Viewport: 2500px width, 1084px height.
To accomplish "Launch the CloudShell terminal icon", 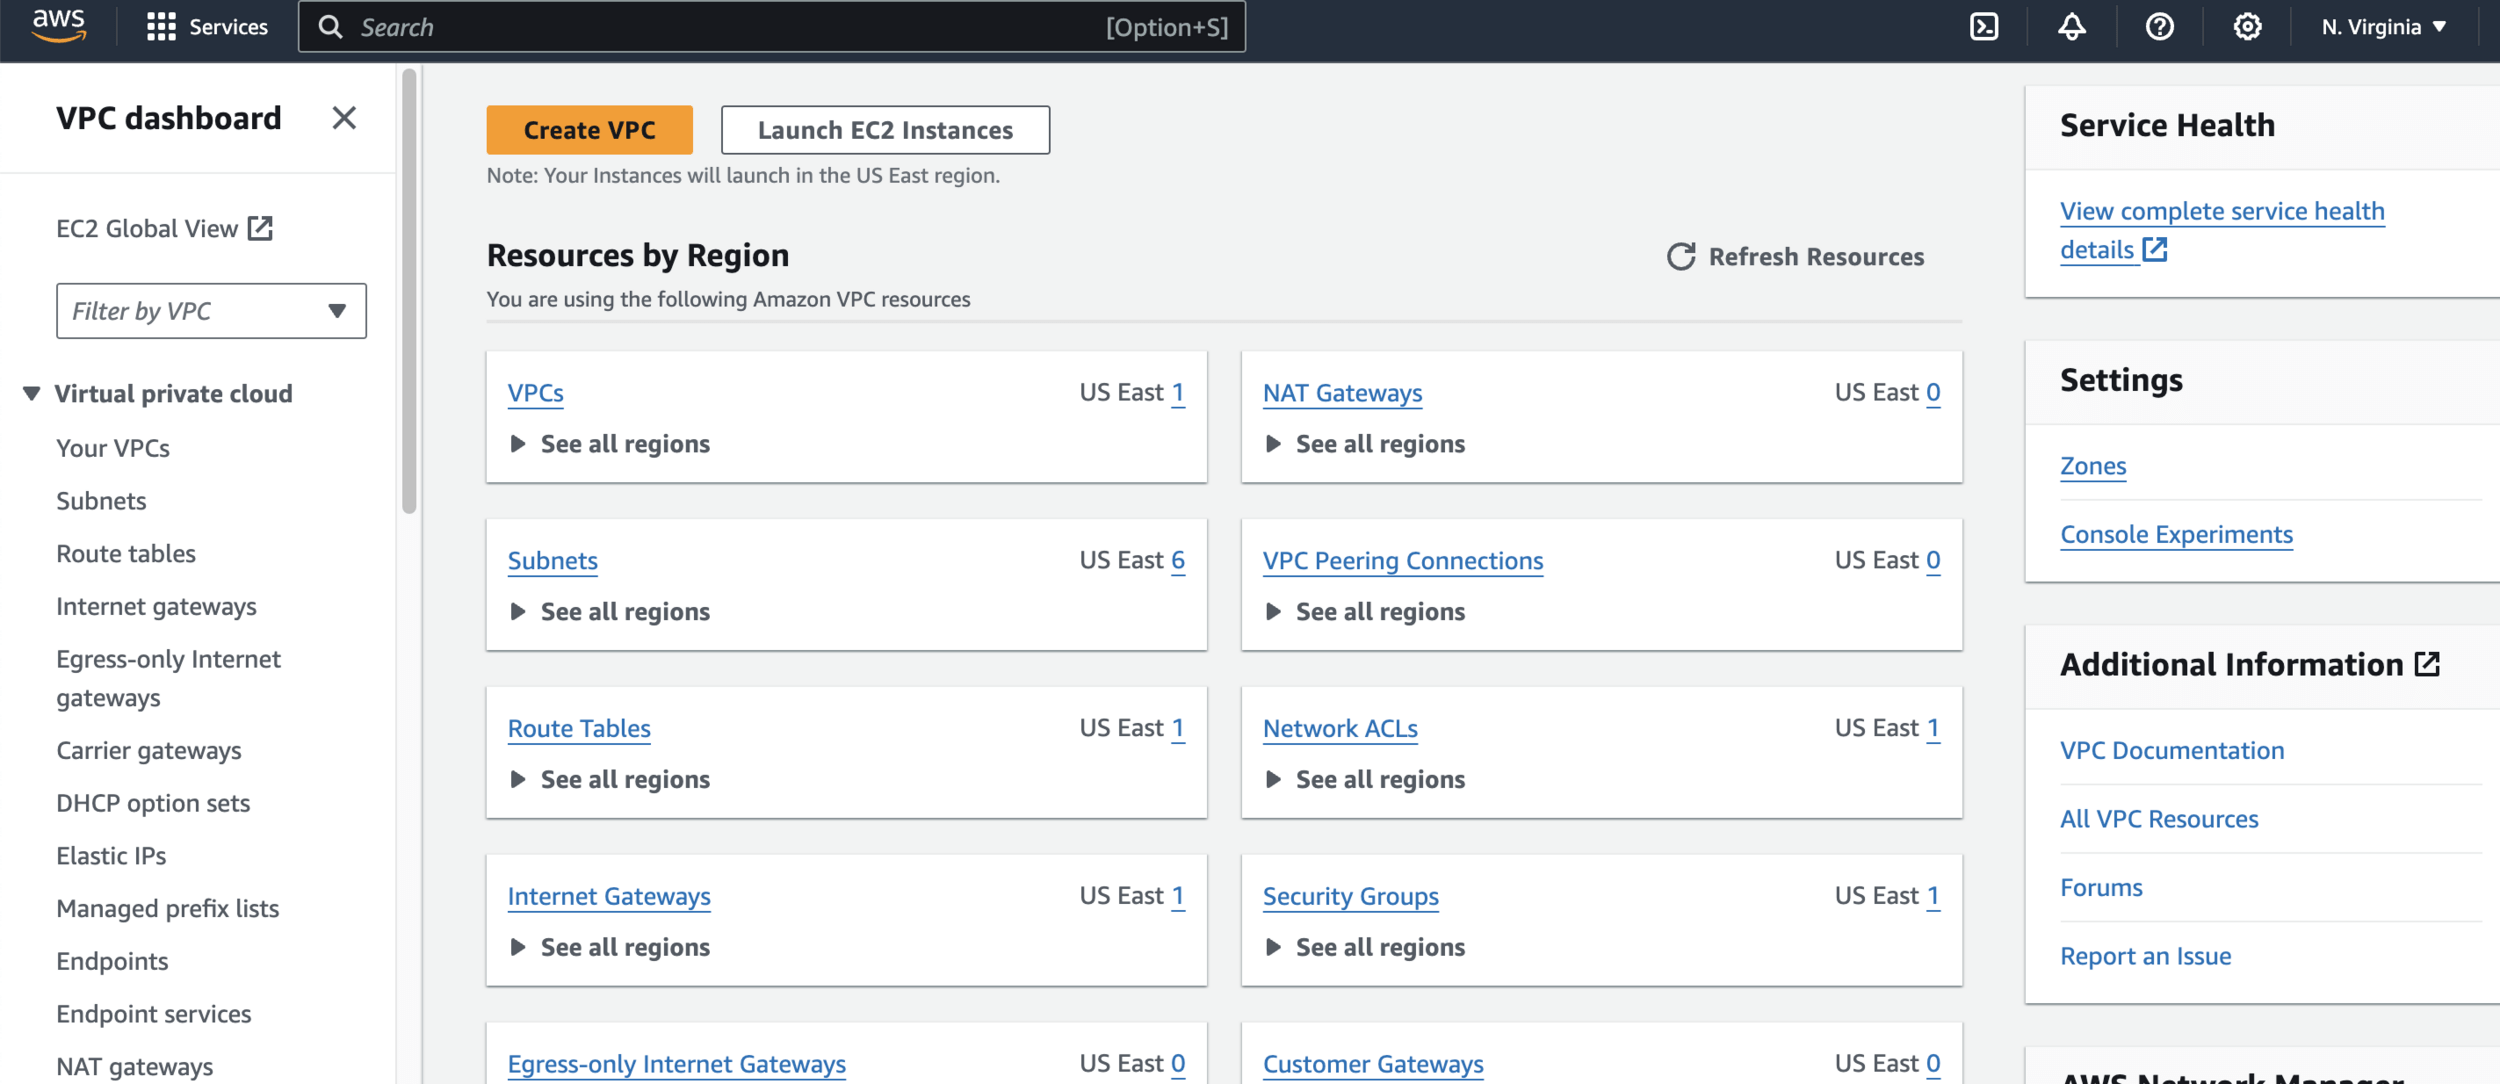I will 1984,27.
